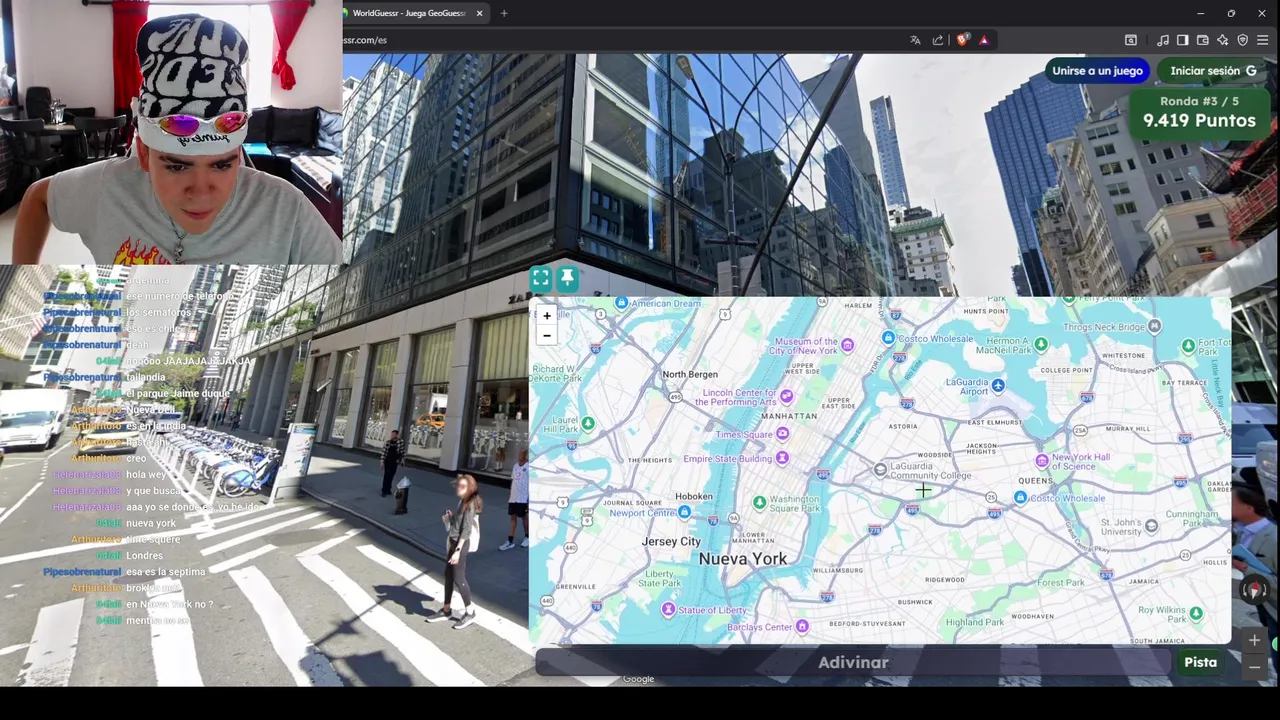Open the music note playlist icon
The height and width of the screenshot is (720, 1280).
pos(1163,40)
